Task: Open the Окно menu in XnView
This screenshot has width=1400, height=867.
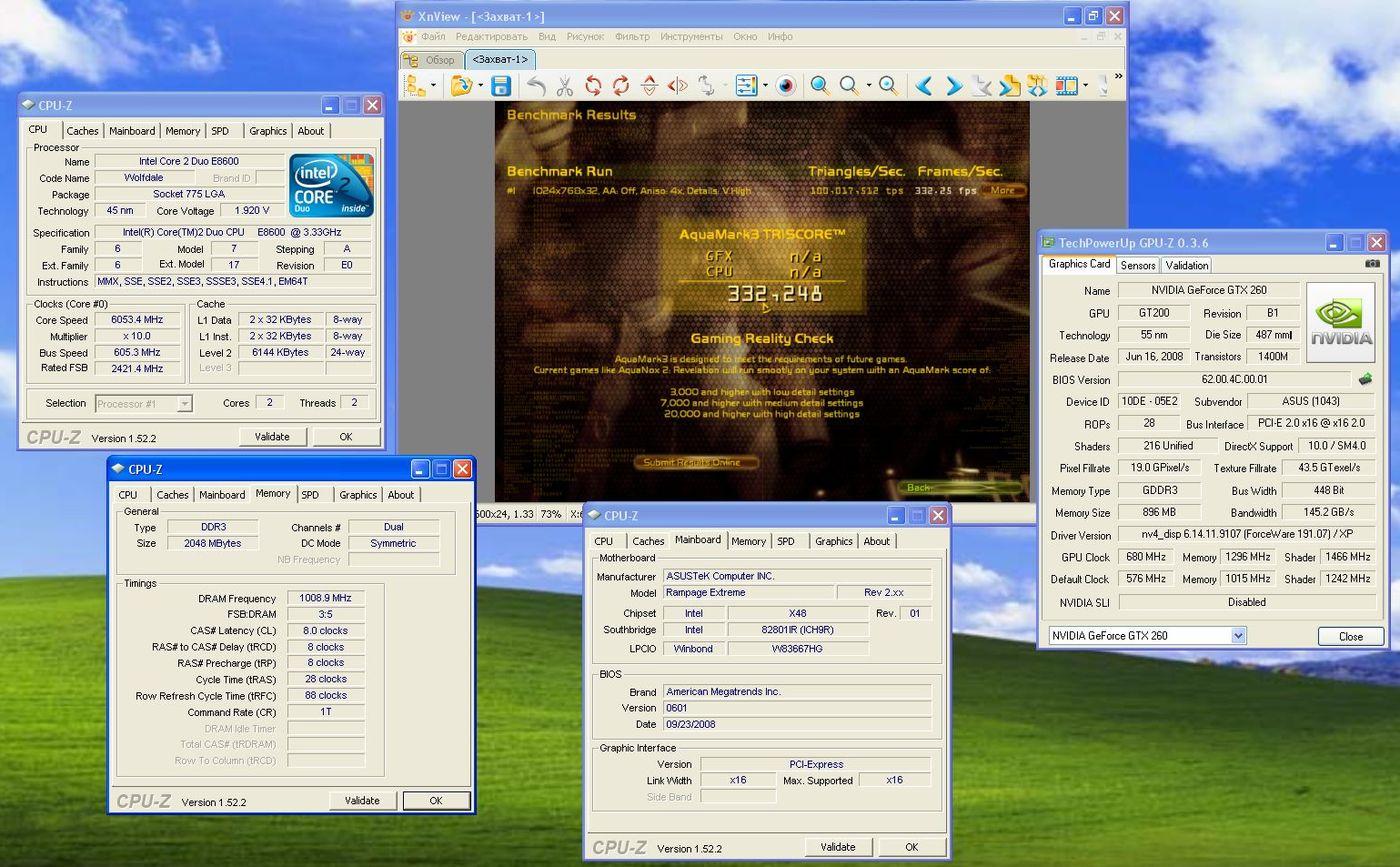Action: (745, 37)
